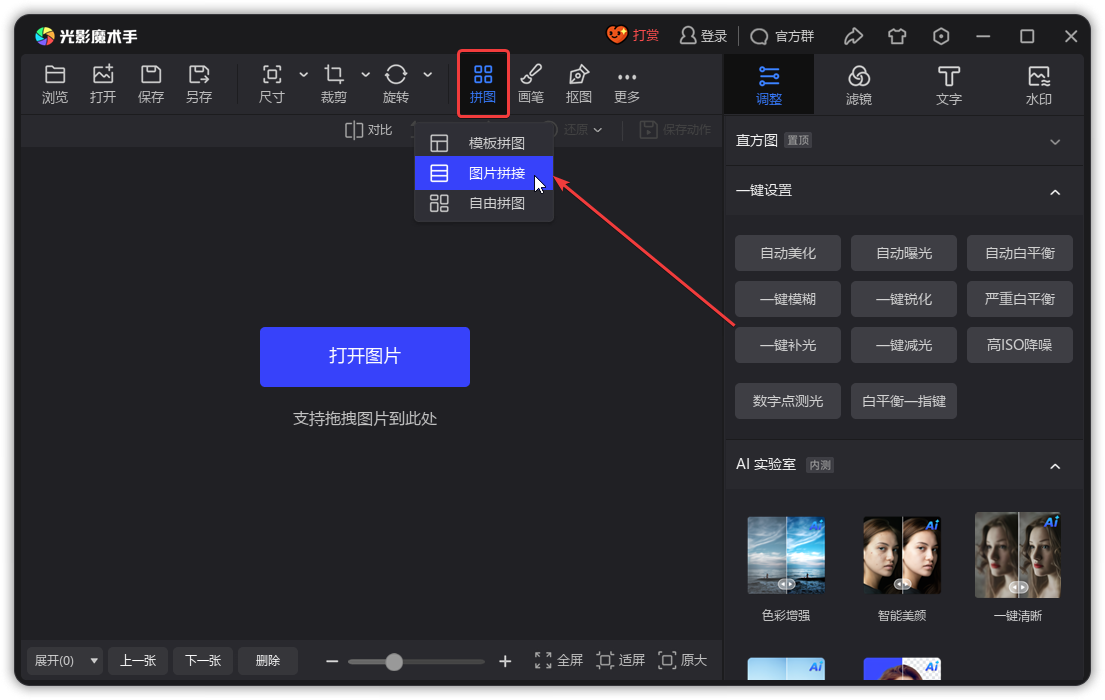Open the 画笔 brush tool
1105x700 pixels.
tap(531, 84)
